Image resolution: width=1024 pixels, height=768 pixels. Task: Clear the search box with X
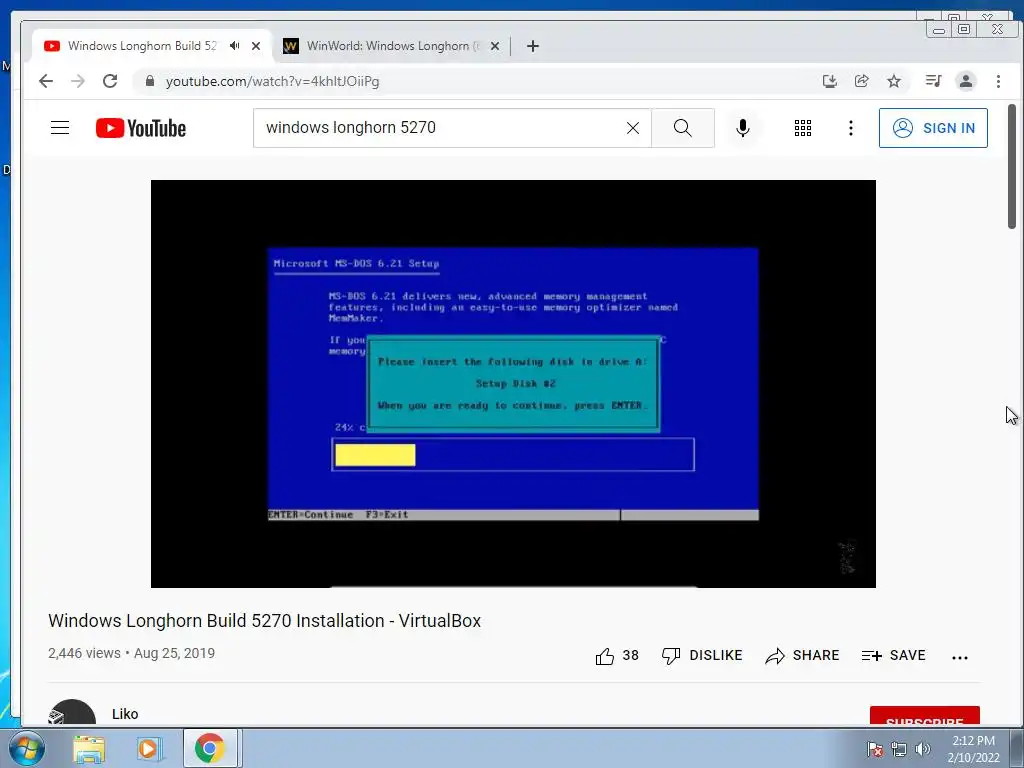633,128
